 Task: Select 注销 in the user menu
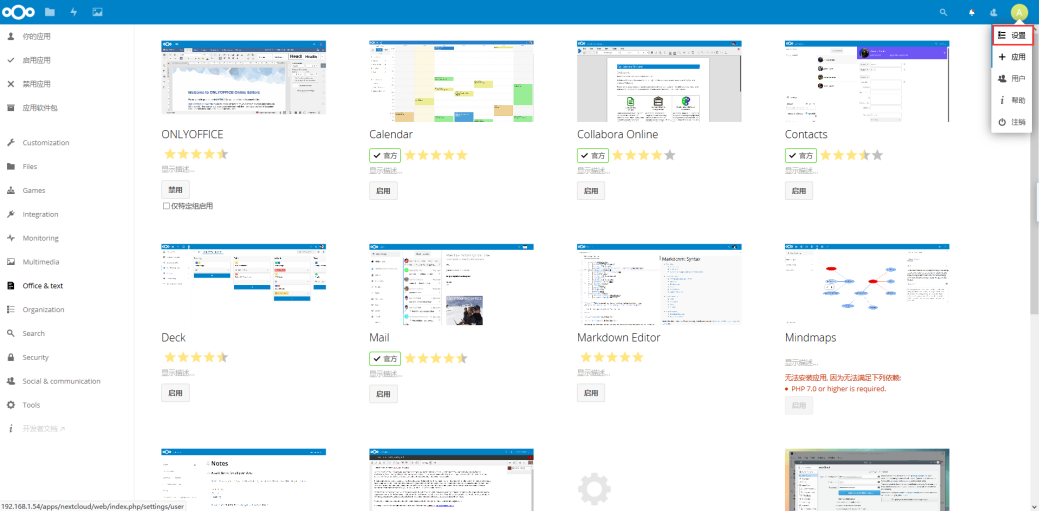coord(1012,122)
